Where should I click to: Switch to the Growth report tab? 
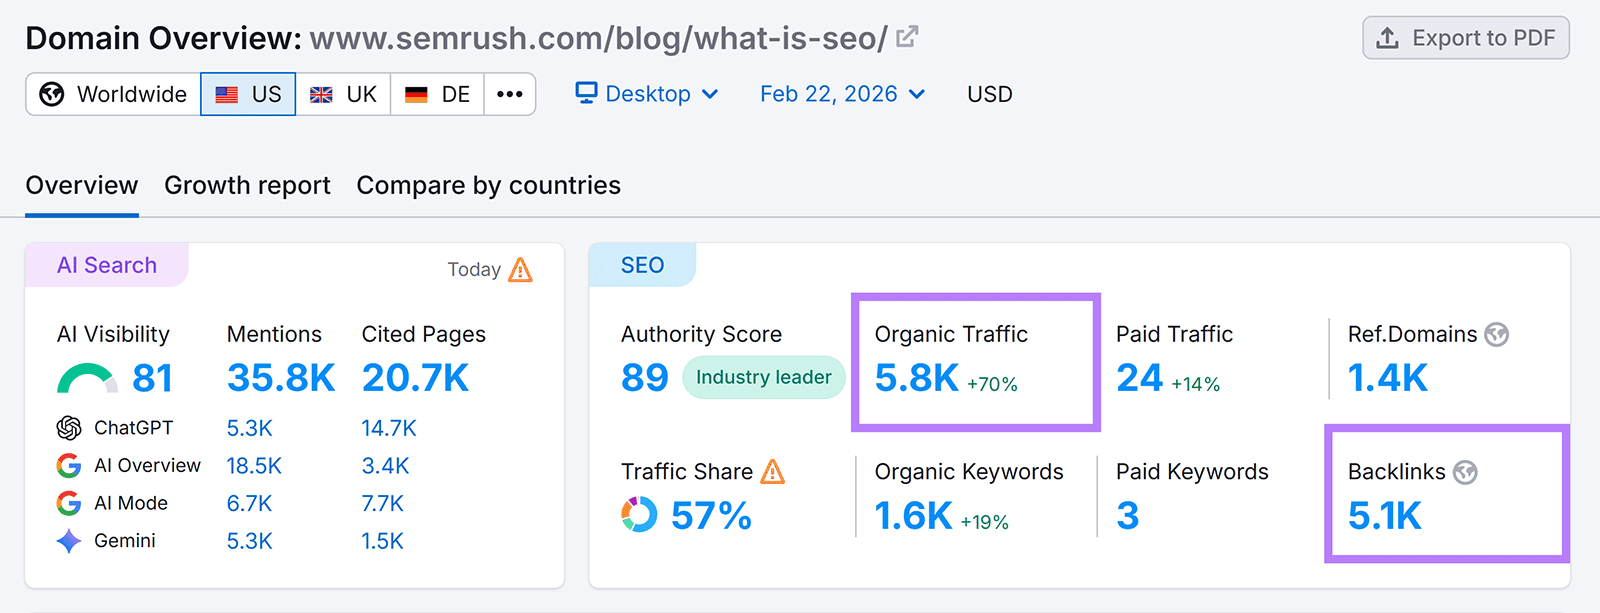click(247, 185)
